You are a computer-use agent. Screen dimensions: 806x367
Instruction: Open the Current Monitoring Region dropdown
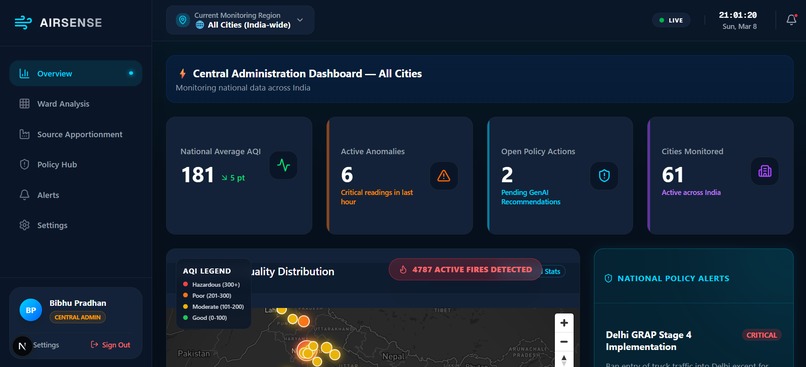[x=240, y=20]
